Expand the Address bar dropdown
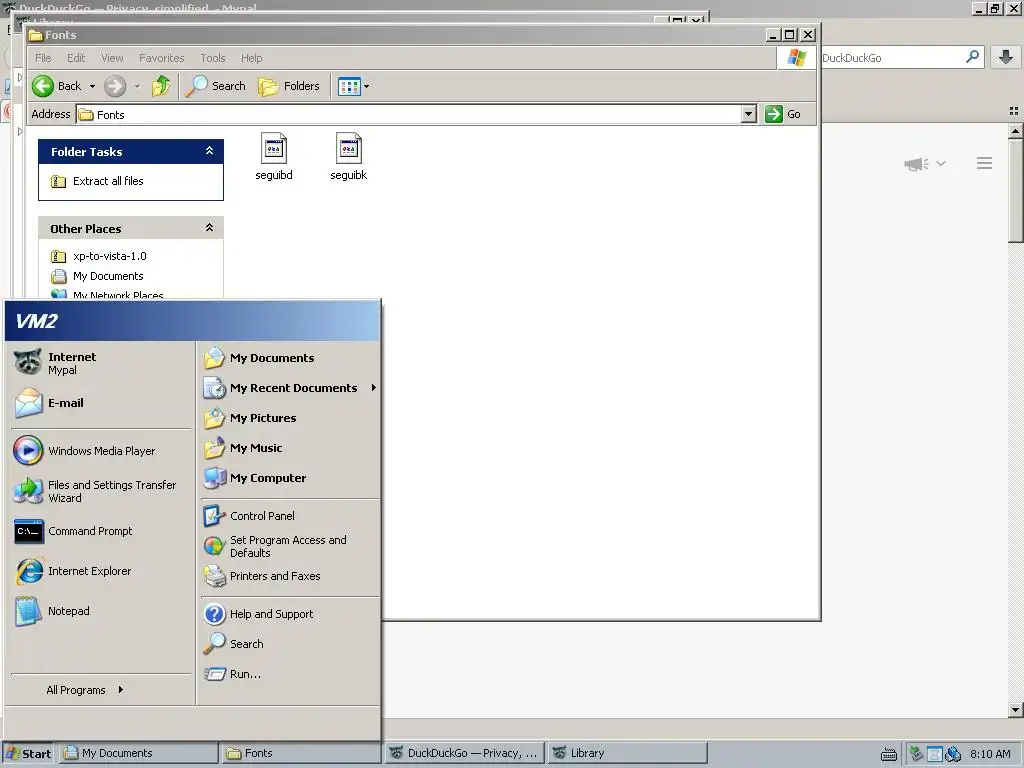The width and height of the screenshot is (1024, 768). click(x=748, y=114)
